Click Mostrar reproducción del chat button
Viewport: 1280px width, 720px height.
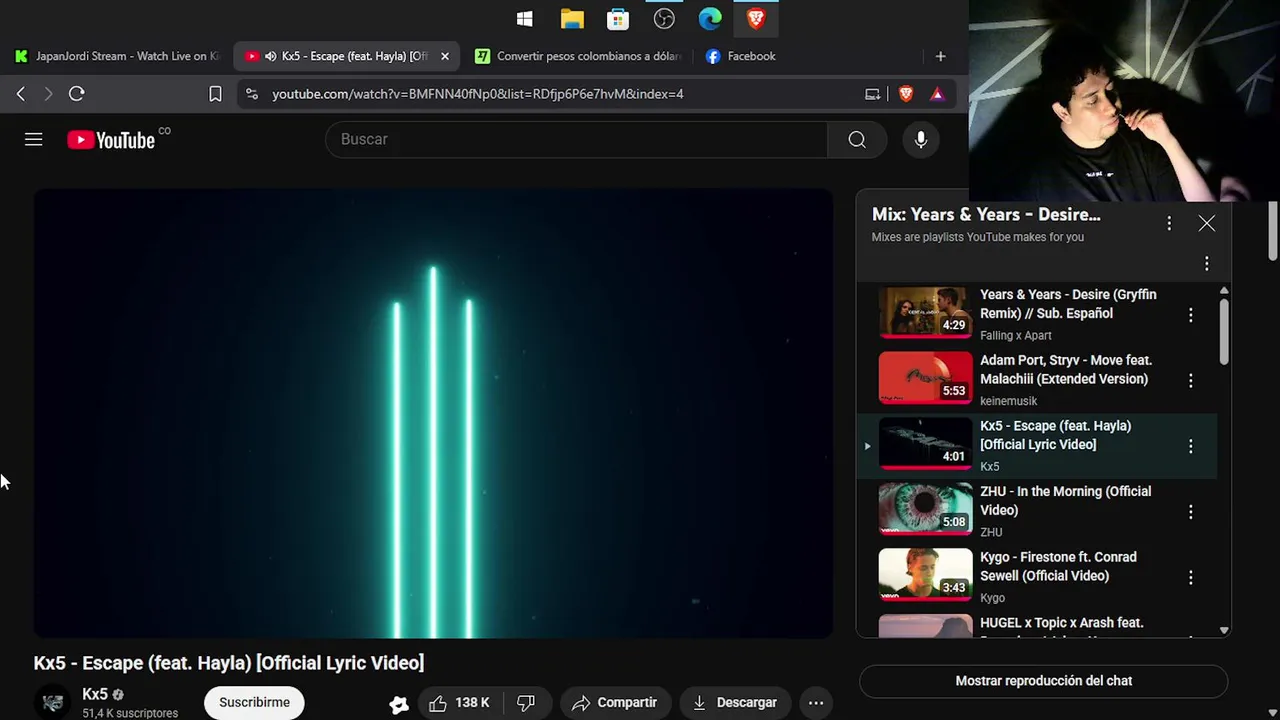coord(1043,681)
